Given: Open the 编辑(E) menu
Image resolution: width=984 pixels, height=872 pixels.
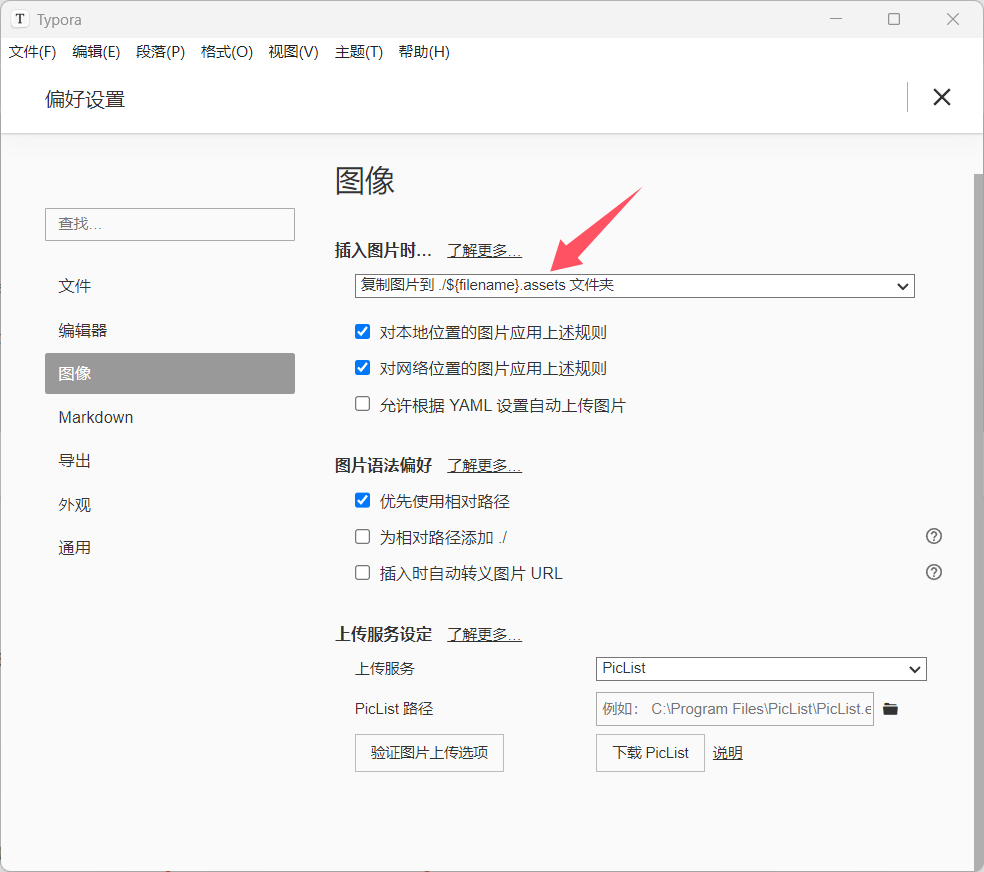Looking at the screenshot, I should [x=96, y=52].
